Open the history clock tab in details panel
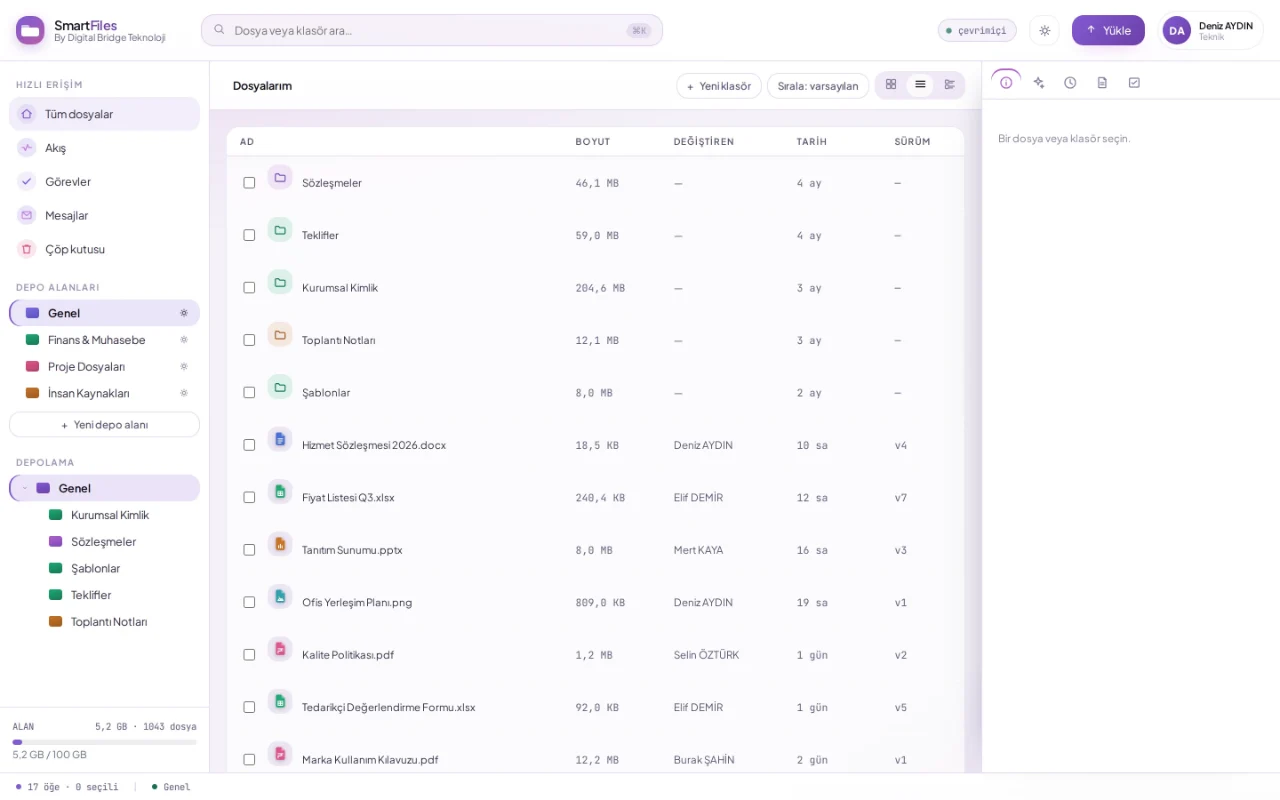 (x=1070, y=83)
